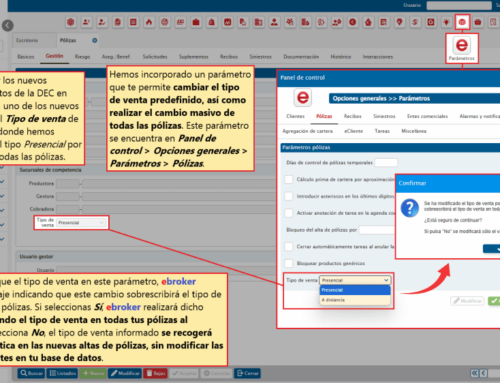The width and height of the screenshot is (500, 383).
Task: Click the add-person toolbar icon
Action: pos(86,22)
